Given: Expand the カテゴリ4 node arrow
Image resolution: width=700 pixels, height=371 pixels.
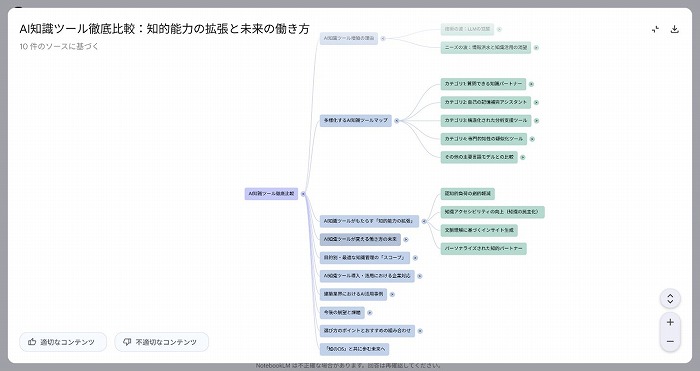Looking at the screenshot, I should coord(532,139).
